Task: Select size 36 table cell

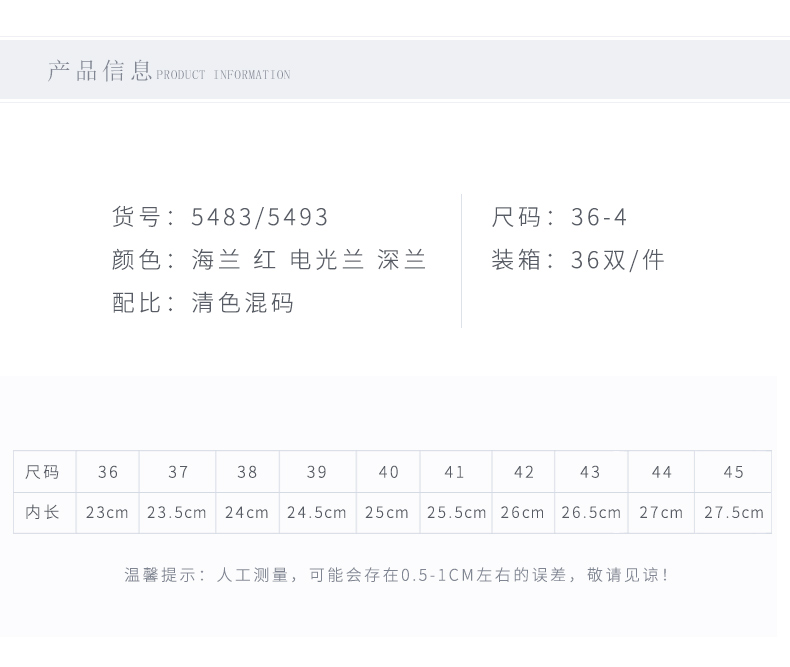Action: click(x=108, y=472)
